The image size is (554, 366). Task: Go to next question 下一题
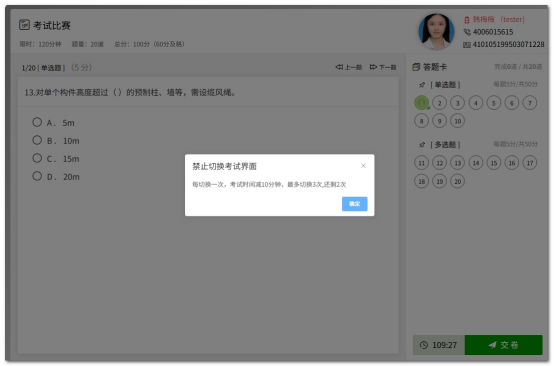383,67
